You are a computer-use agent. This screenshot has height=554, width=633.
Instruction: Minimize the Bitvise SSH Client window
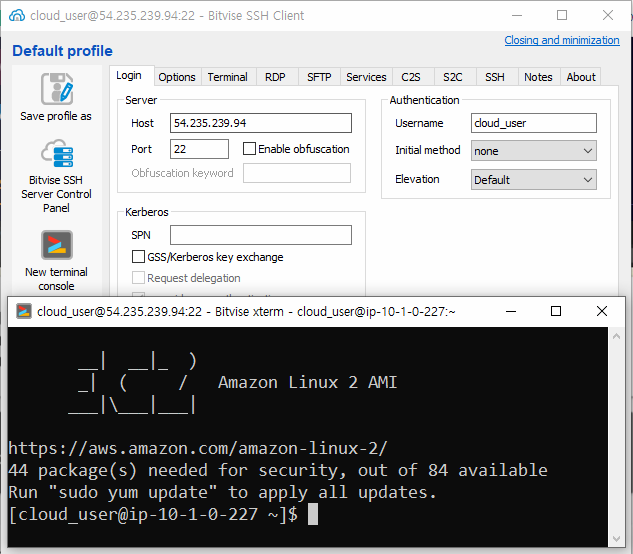(517, 15)
